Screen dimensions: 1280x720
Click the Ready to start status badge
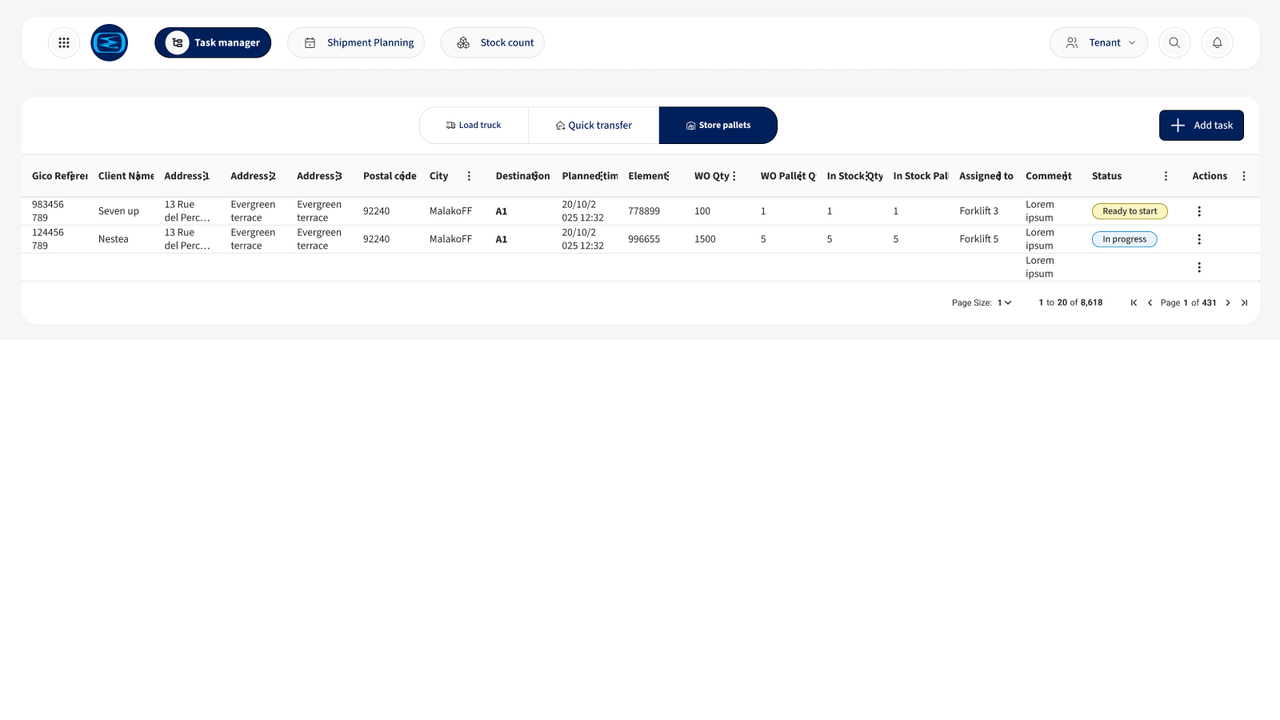click(x=1130, y=211)
